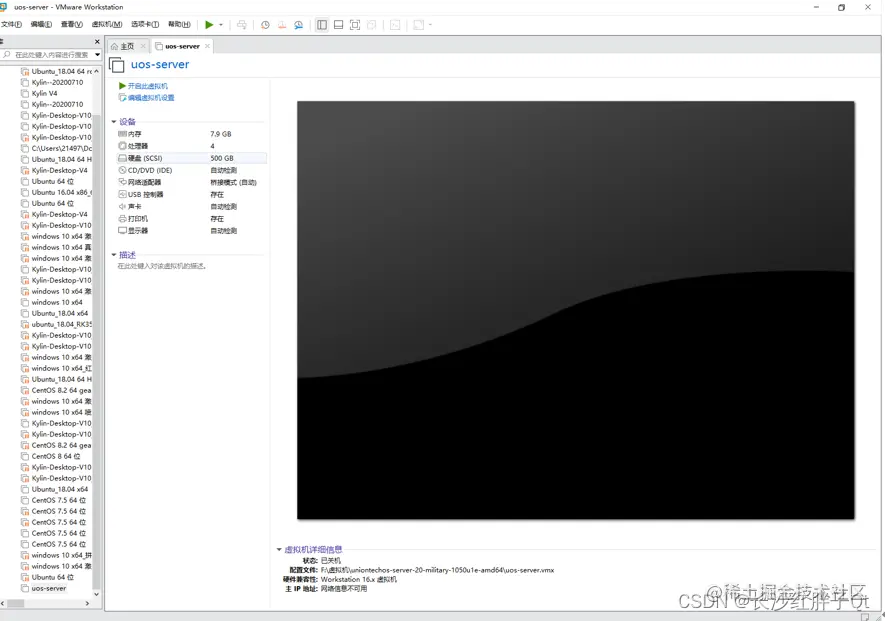Click the Workstation 16.x hardware compatibility text
885x621 pixels.
(x=358, y=579)
